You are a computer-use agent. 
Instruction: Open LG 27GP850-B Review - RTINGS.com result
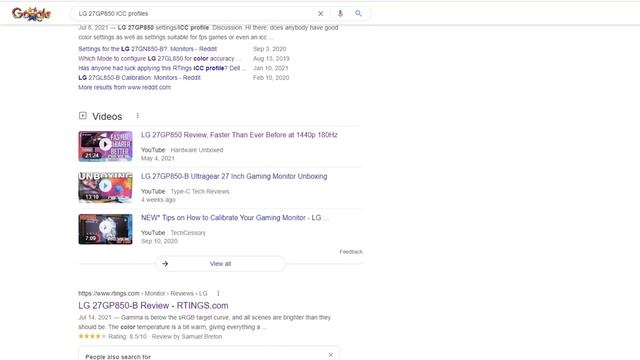[153, 306]
